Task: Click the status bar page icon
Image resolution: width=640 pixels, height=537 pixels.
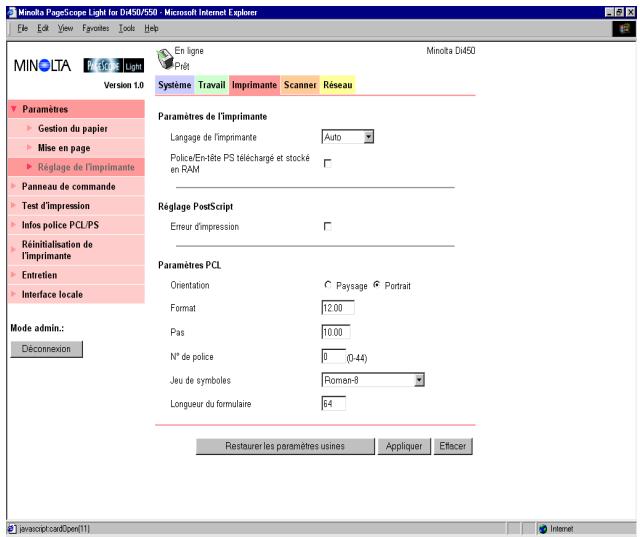Action: coord(12,529)
